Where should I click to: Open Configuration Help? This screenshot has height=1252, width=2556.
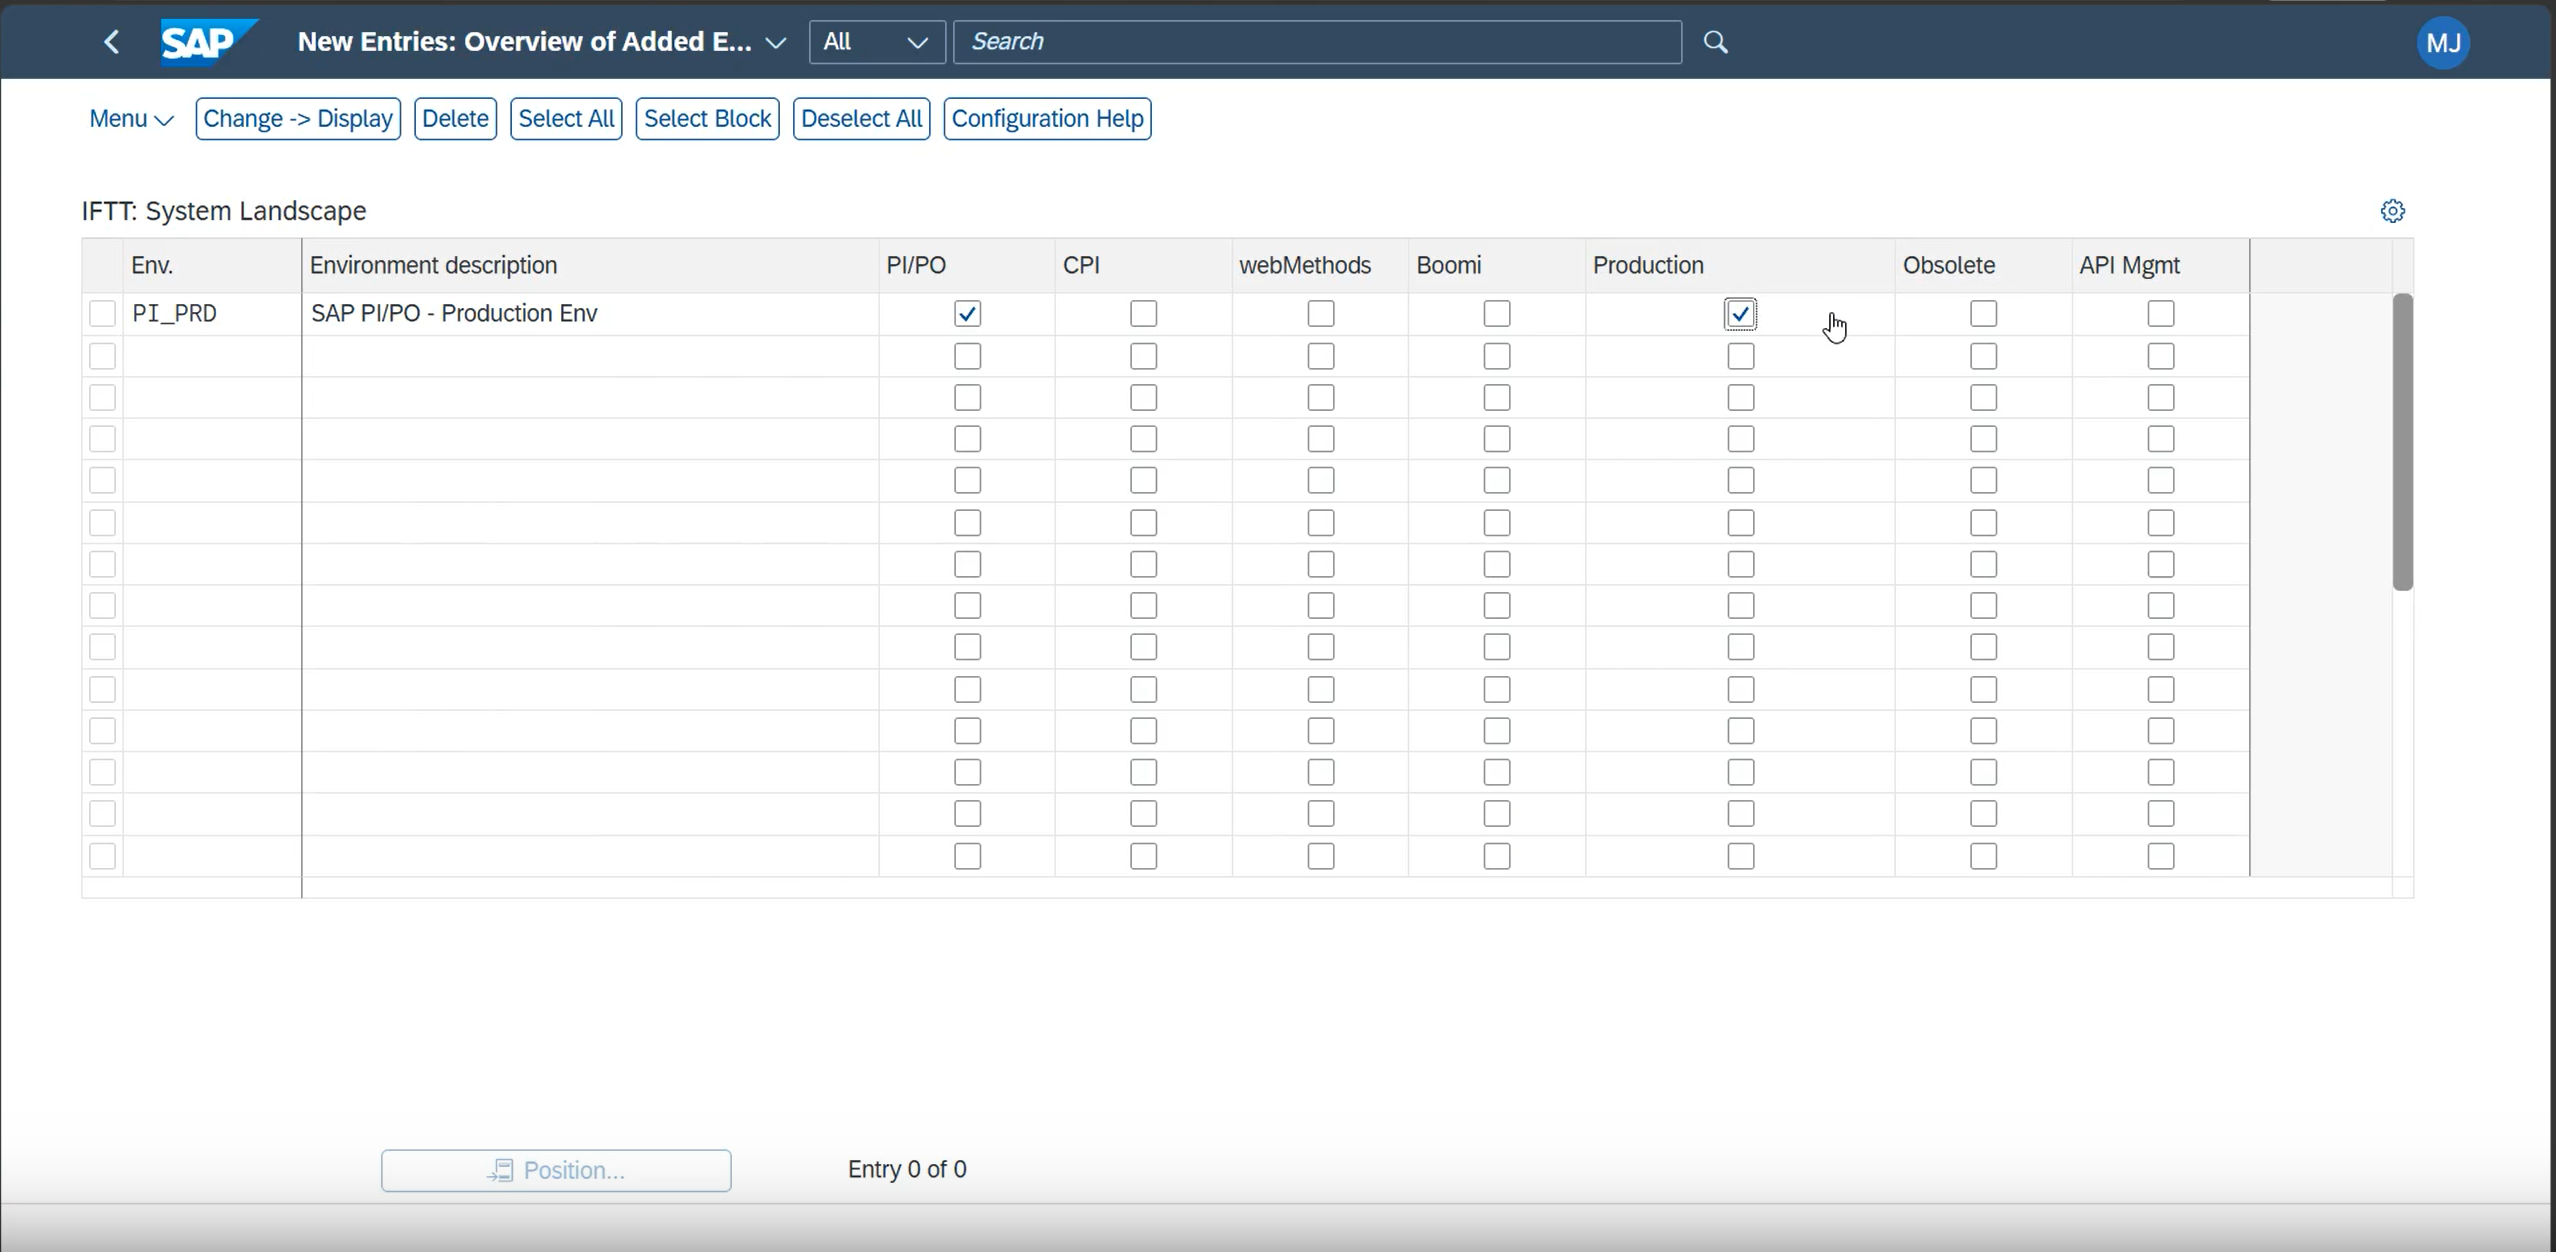click(1047, 119)
